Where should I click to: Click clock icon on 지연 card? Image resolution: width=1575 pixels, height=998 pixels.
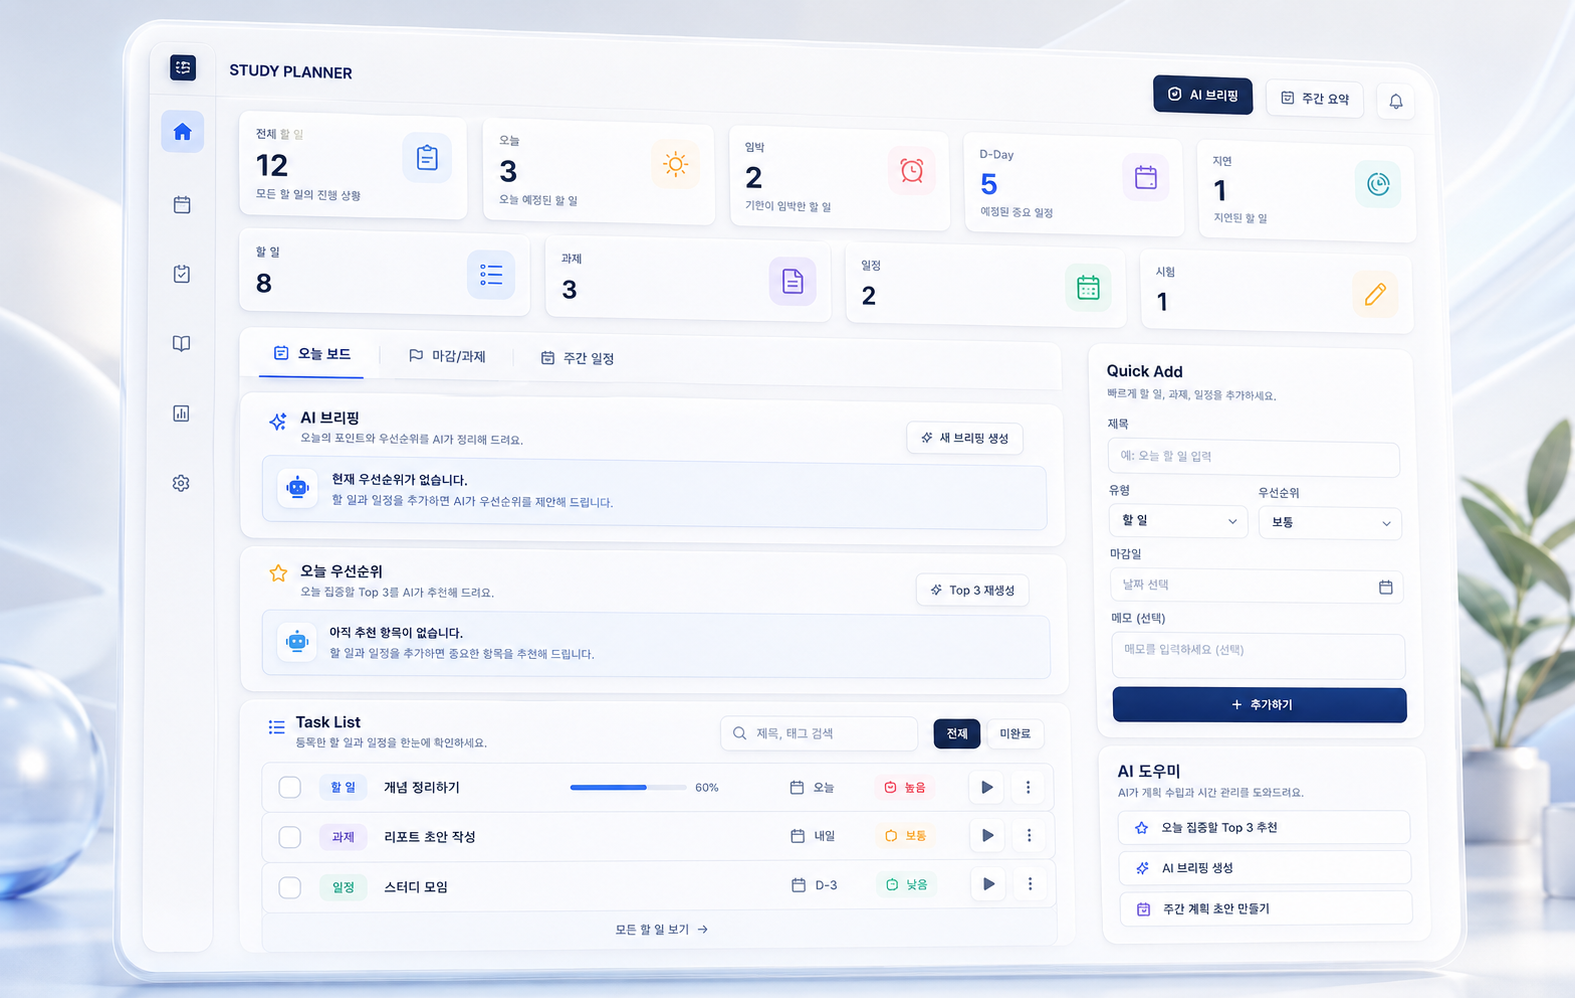point(1378,184)
